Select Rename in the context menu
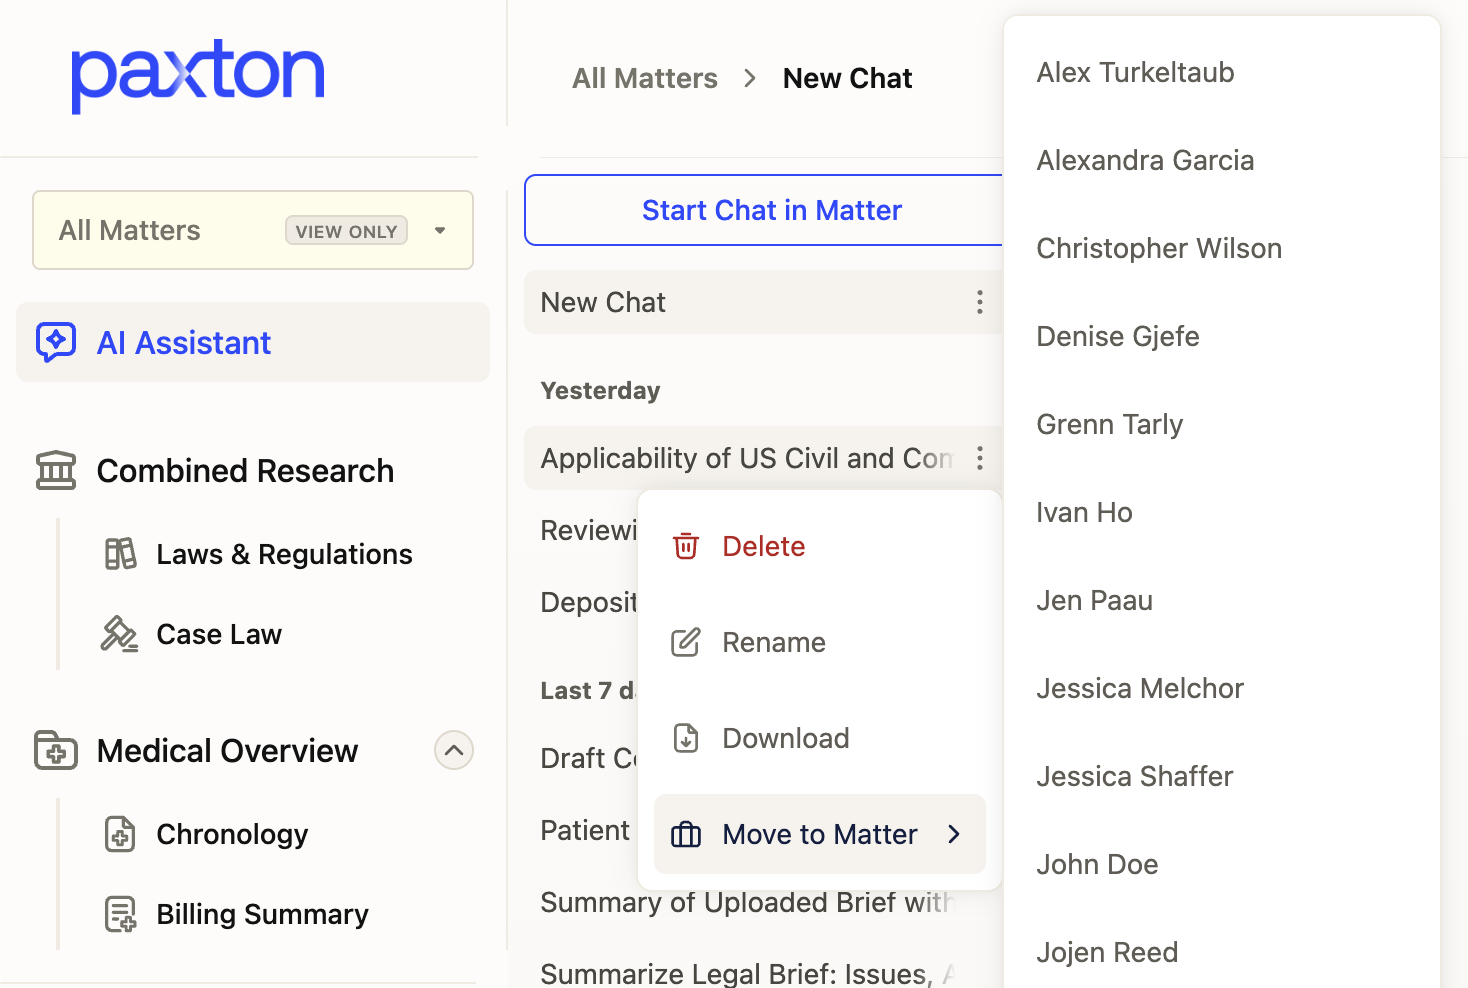1468x988 pixels. pyautogui.click(x=773, y=642)
